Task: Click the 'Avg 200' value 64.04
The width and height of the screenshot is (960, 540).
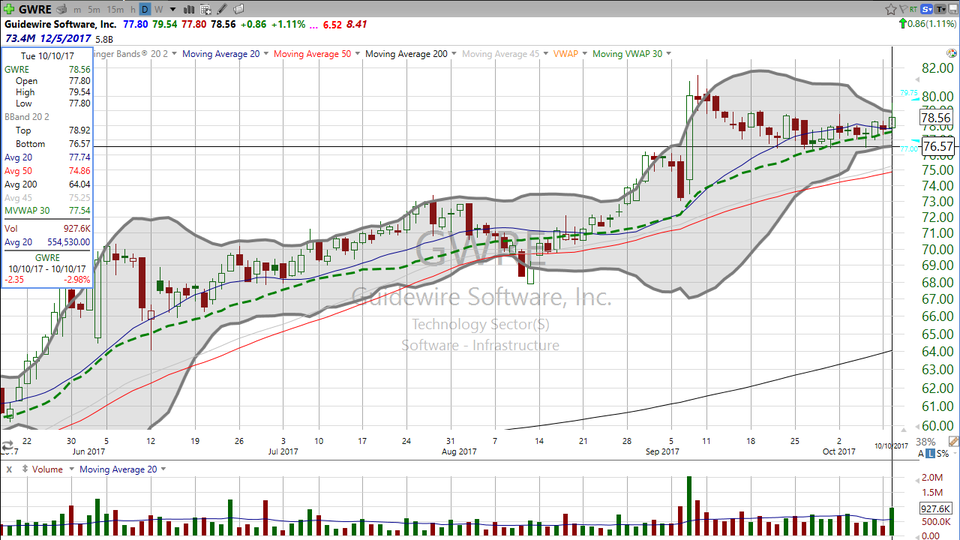Action: tap(80, 184)
